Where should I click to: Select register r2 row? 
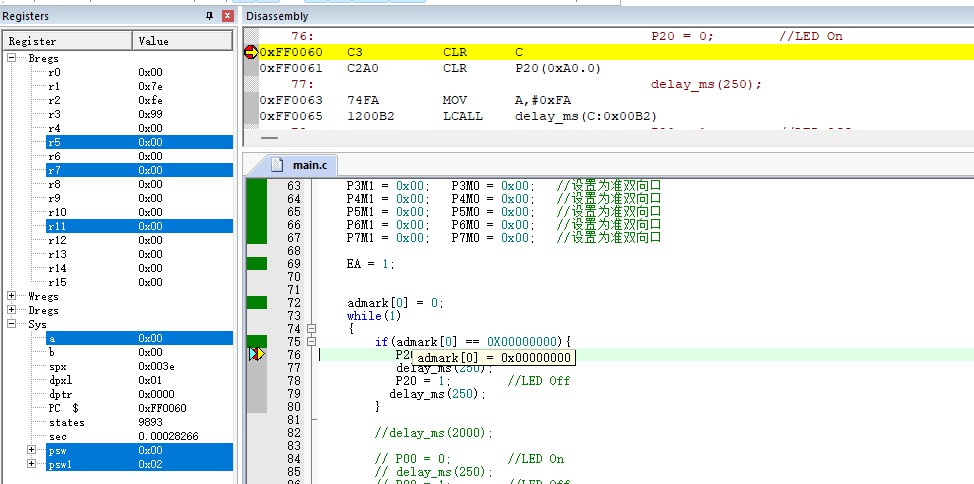pyautogui.click(x=139, y=100)
